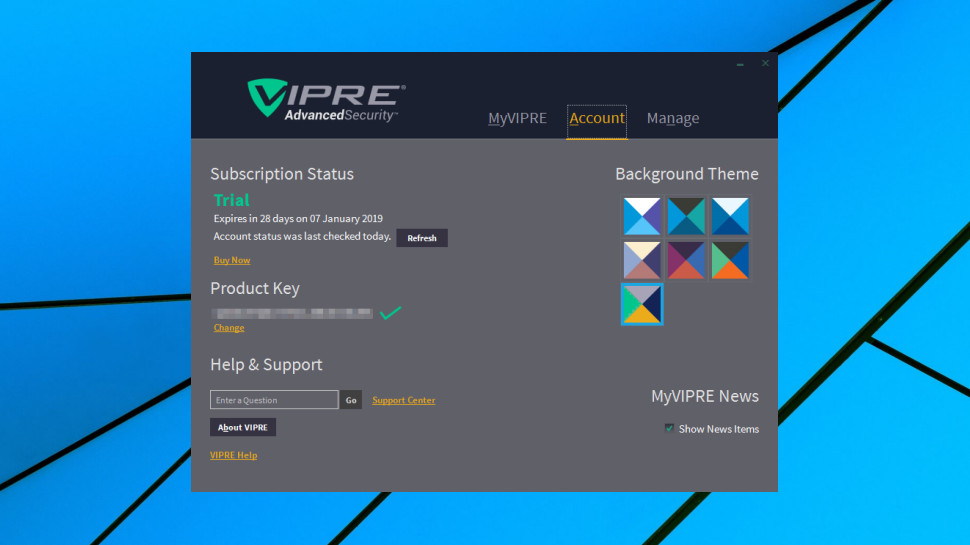This screenshot has width=970, height=545.
Task: Click the 'Expires in 28 days' text
Action: pyautogui.click(x=298, y=218)
